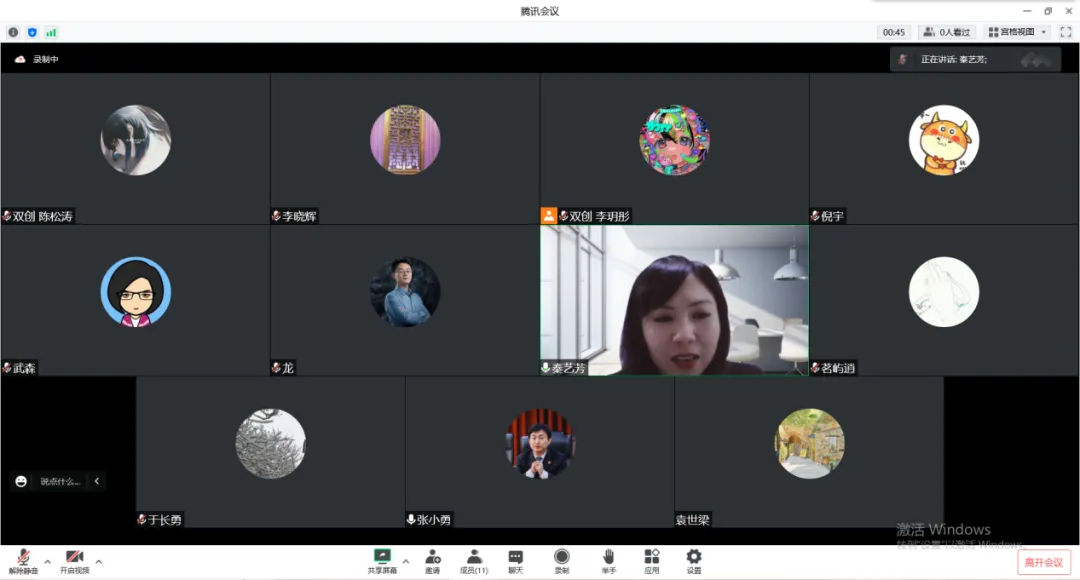Open the settings (设置) gear
This screenshot has height=580, width=1080.
coord(694,560)
